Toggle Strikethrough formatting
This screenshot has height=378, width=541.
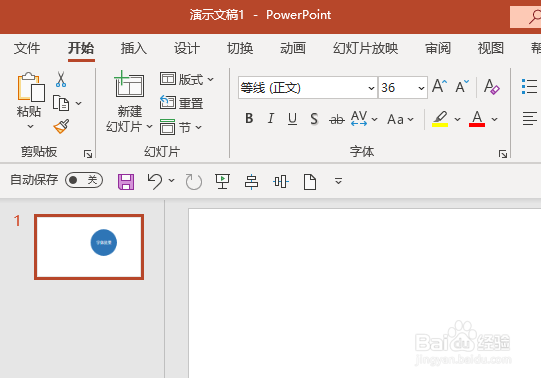(337, 120)
